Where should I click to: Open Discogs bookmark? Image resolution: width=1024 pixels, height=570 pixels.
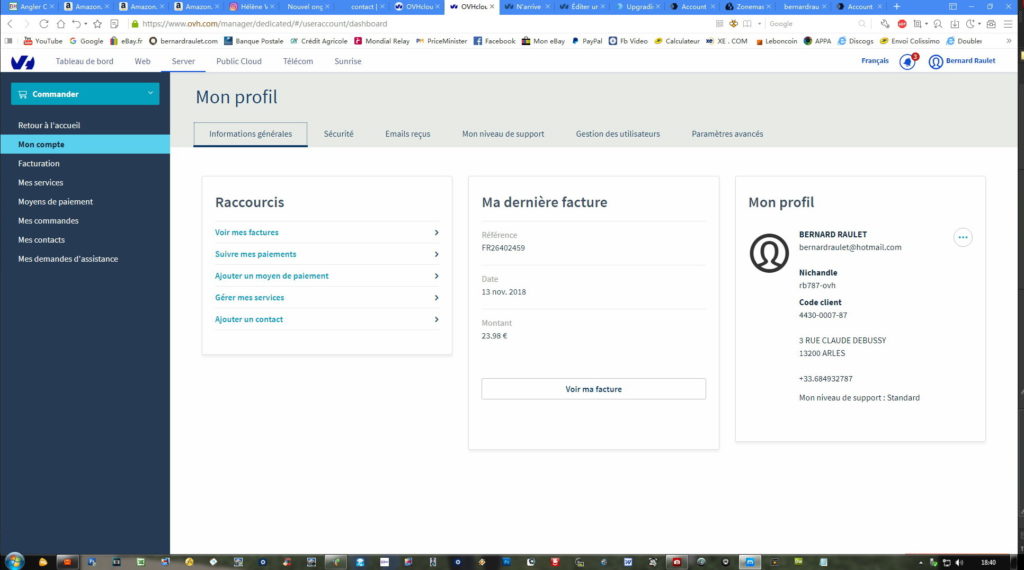click(x=856, y=40)
